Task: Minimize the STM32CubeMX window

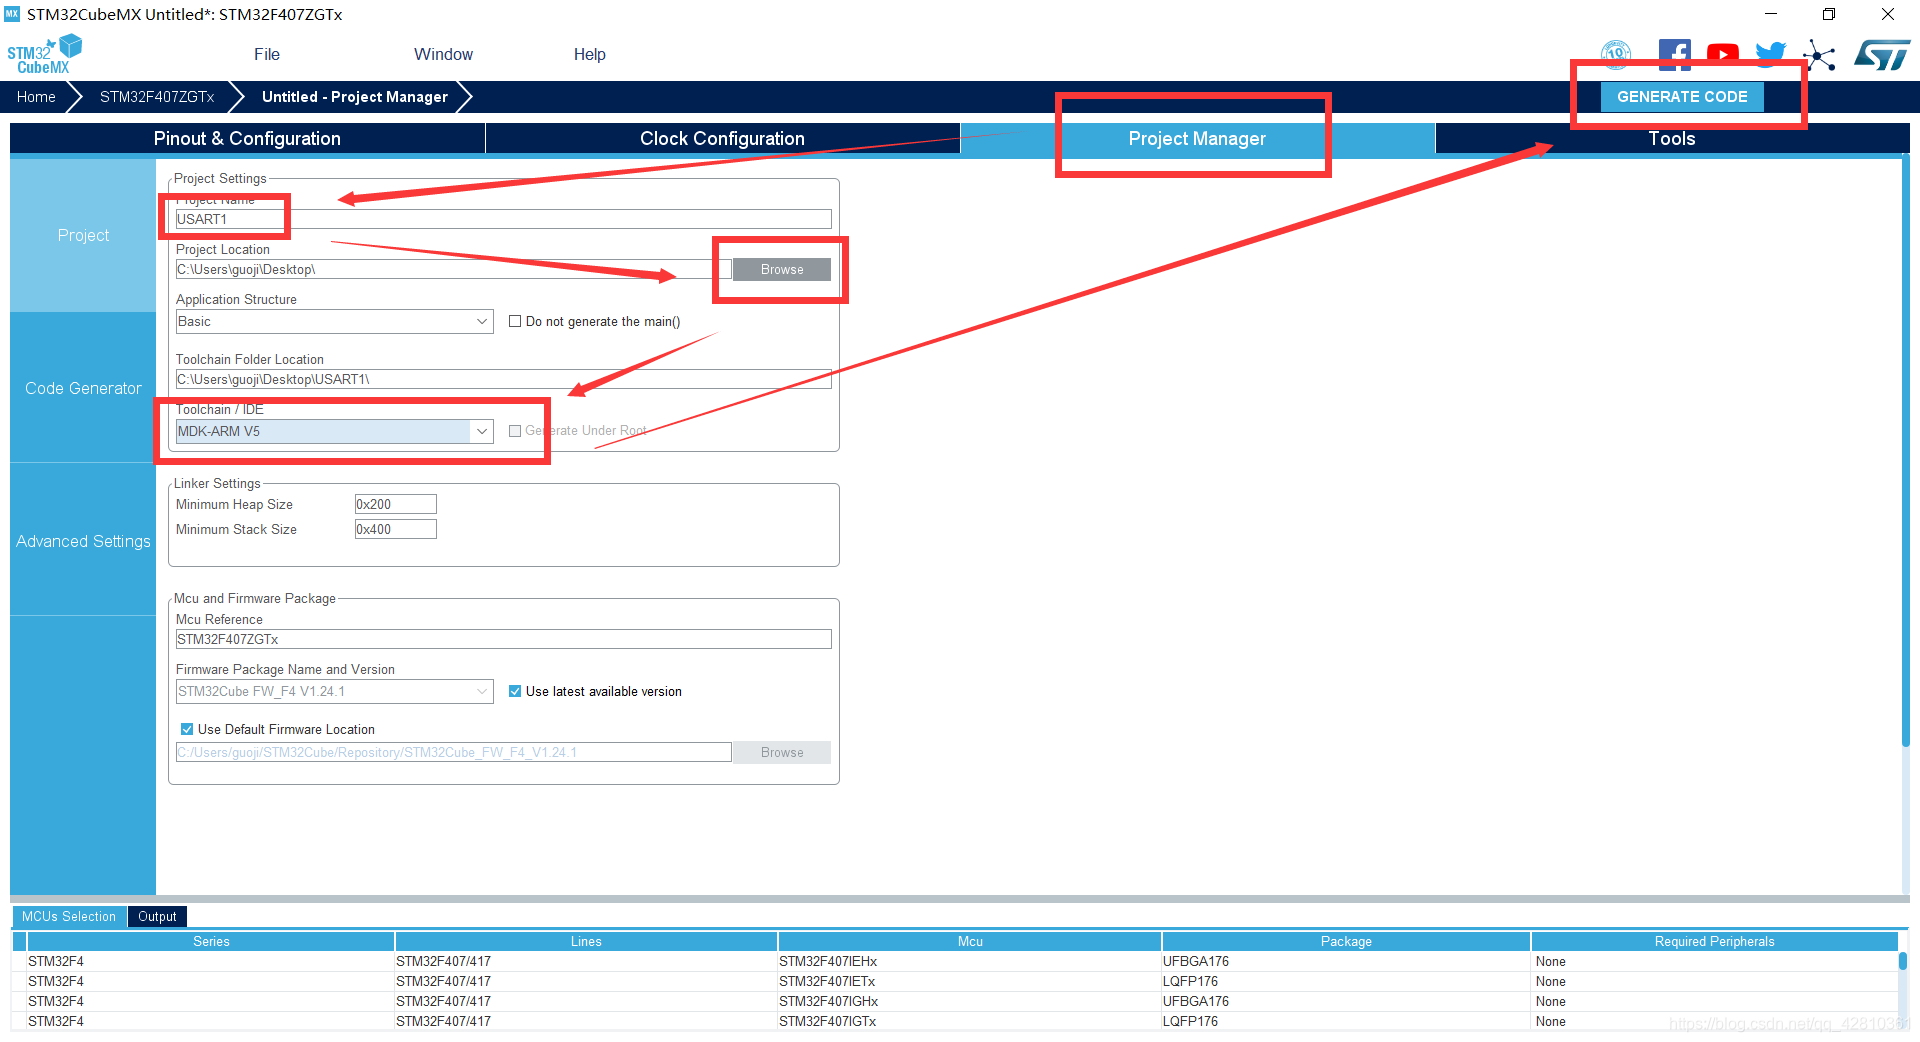Action: (x=1771, y=14)
